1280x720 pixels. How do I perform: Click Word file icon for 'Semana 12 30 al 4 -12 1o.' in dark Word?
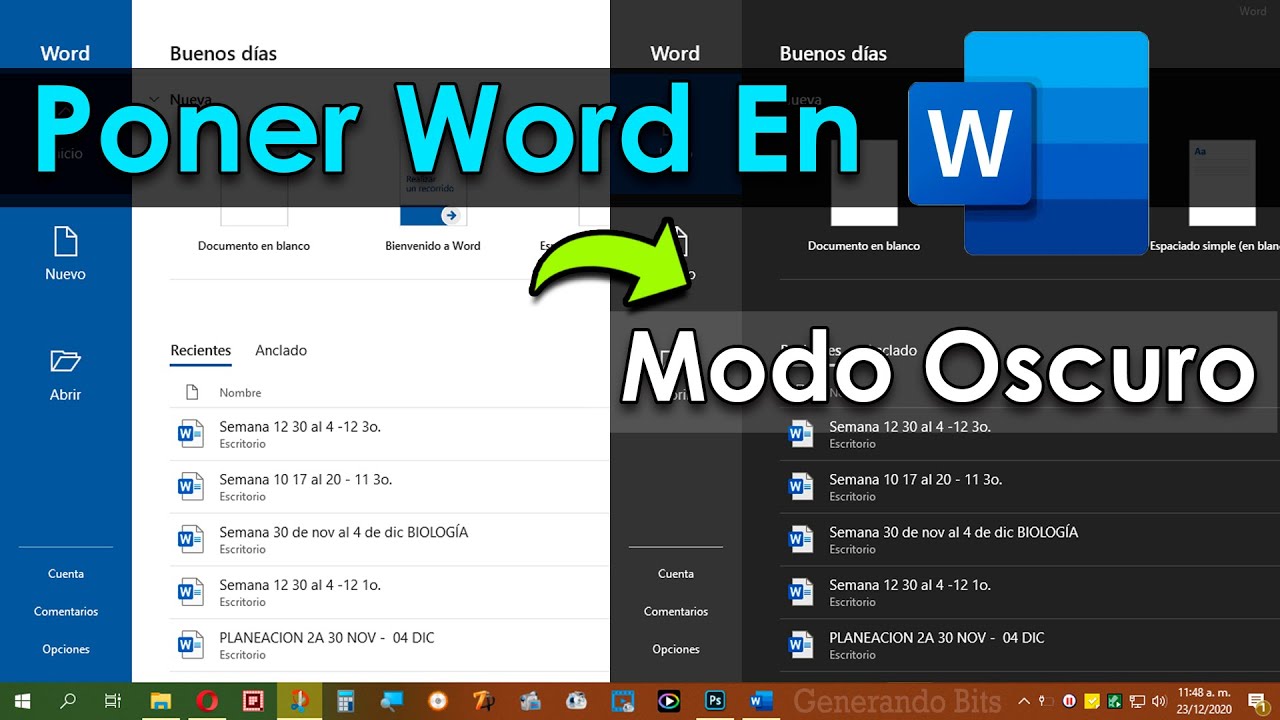(x=800, y=593)
